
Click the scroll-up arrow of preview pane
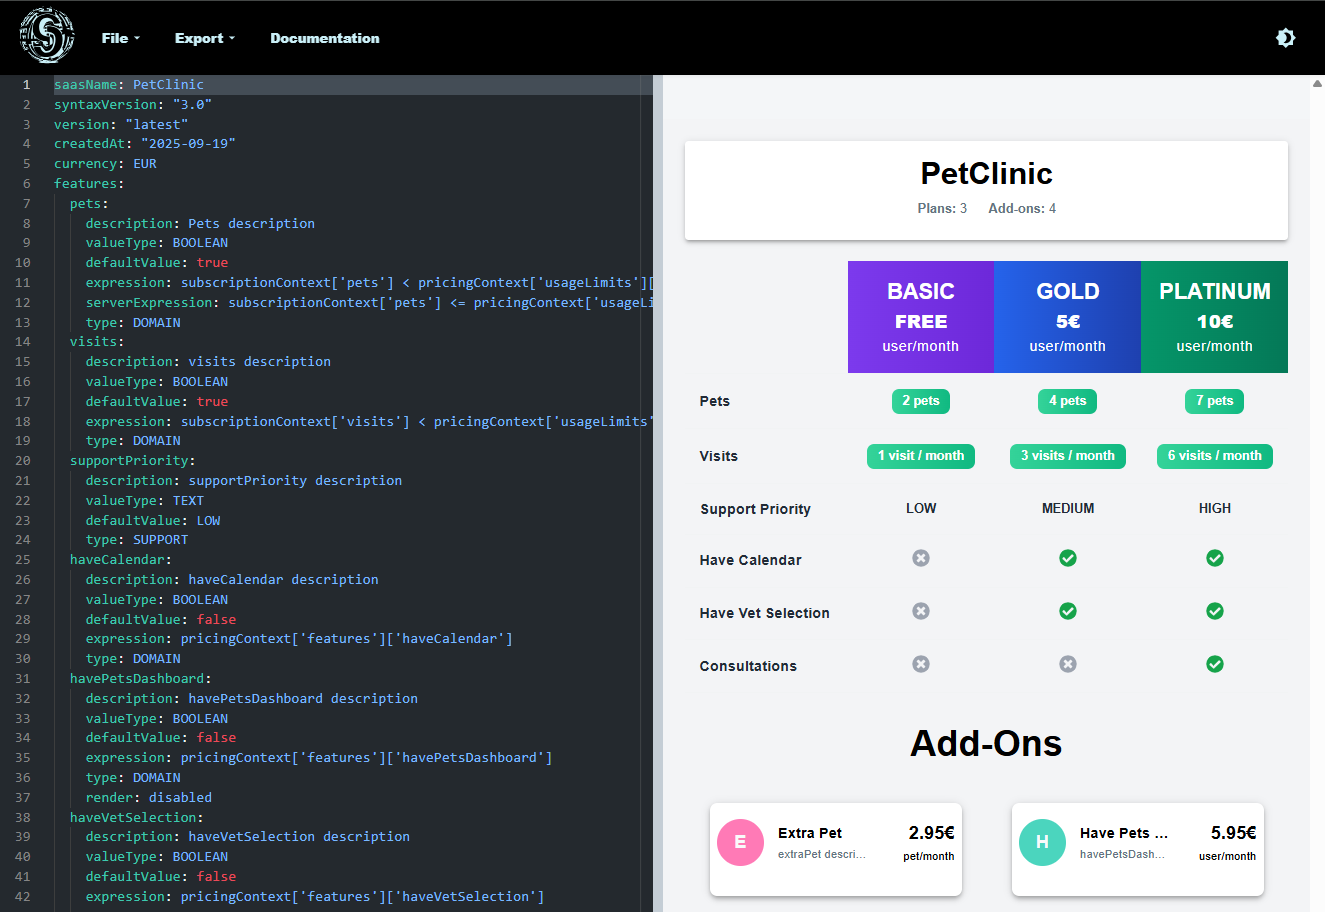coord(1316,84)
